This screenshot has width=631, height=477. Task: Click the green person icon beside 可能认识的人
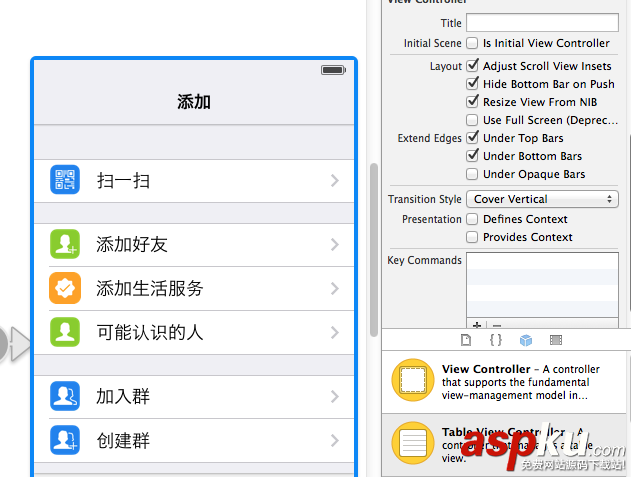[65, 332]
